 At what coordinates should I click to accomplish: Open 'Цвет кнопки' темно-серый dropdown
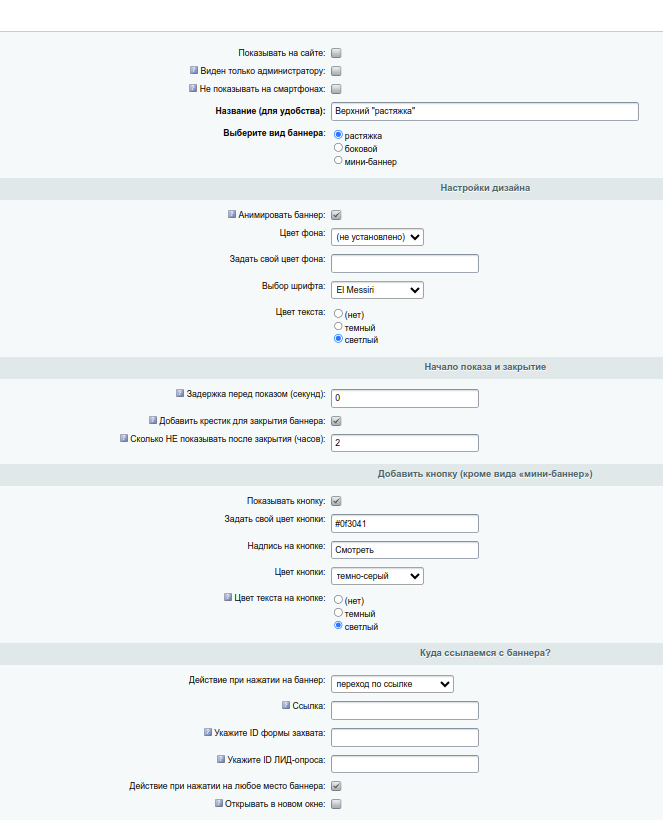377,576
